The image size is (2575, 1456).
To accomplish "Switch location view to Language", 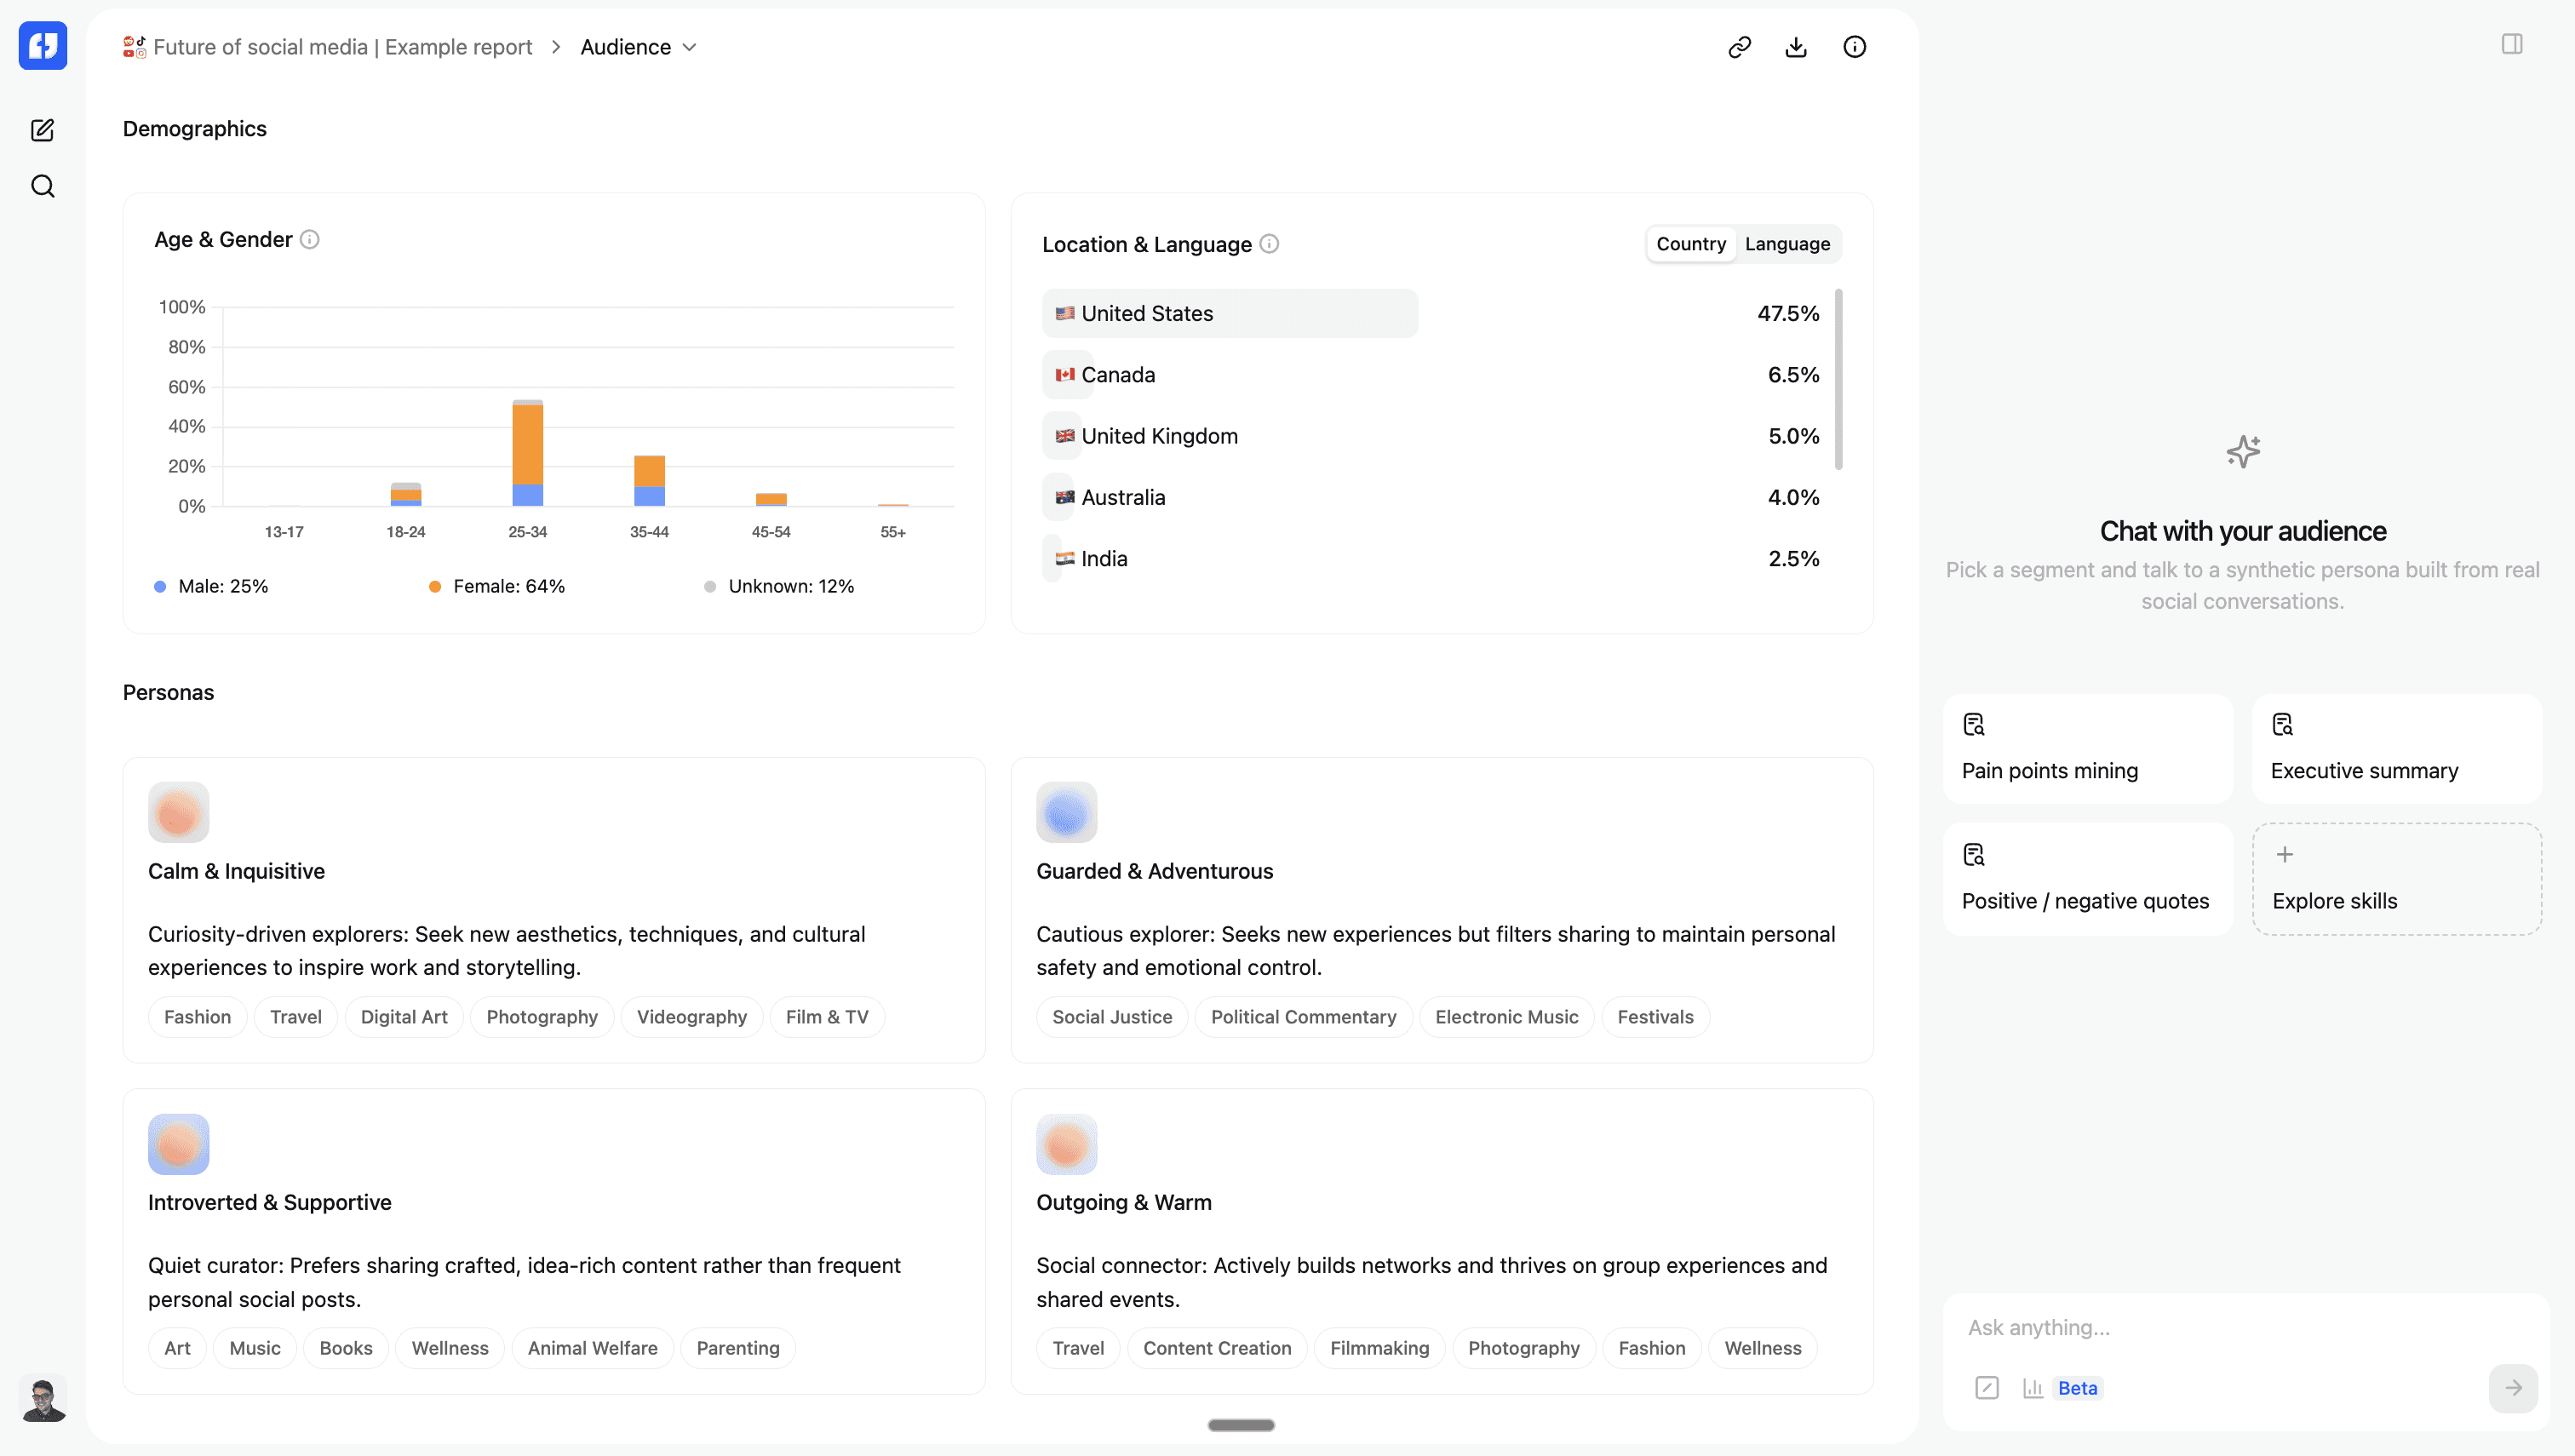I will 1787,244.
